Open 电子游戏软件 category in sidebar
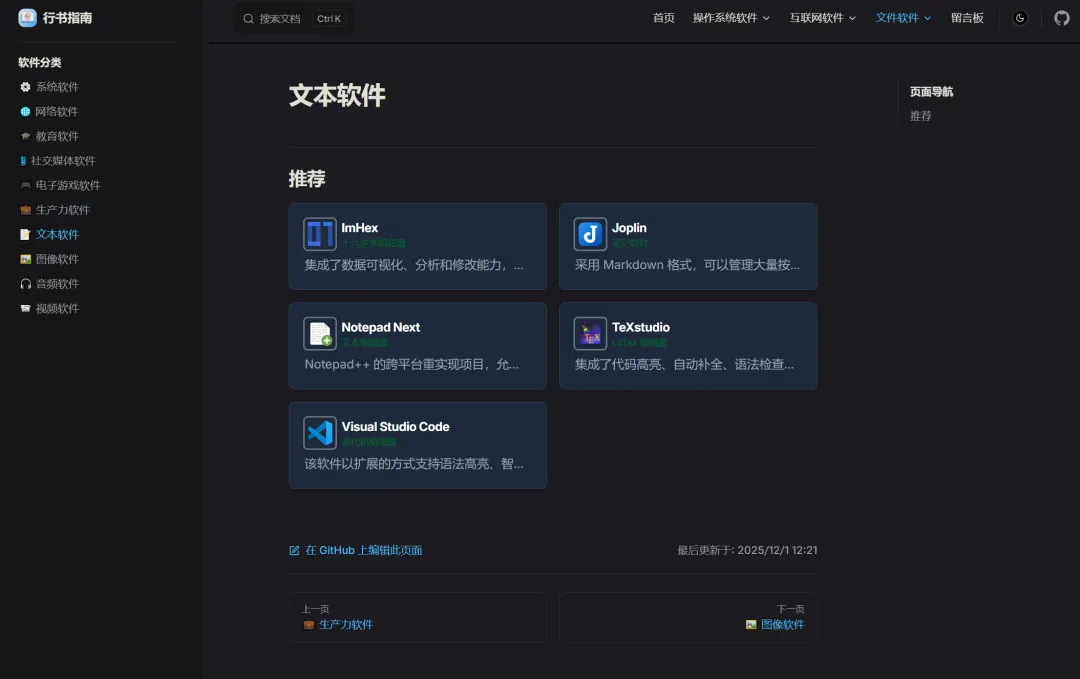This screenshot has height=679, width=1080. coord(68,185)
